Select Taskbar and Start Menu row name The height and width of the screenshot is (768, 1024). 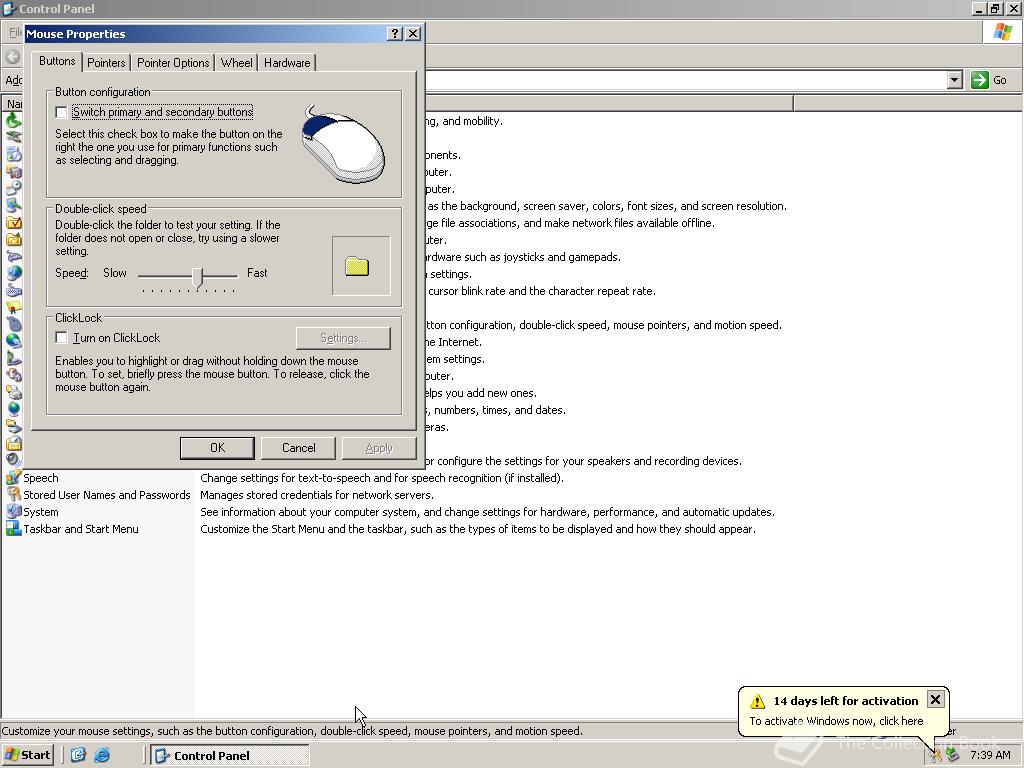(81, 529)
